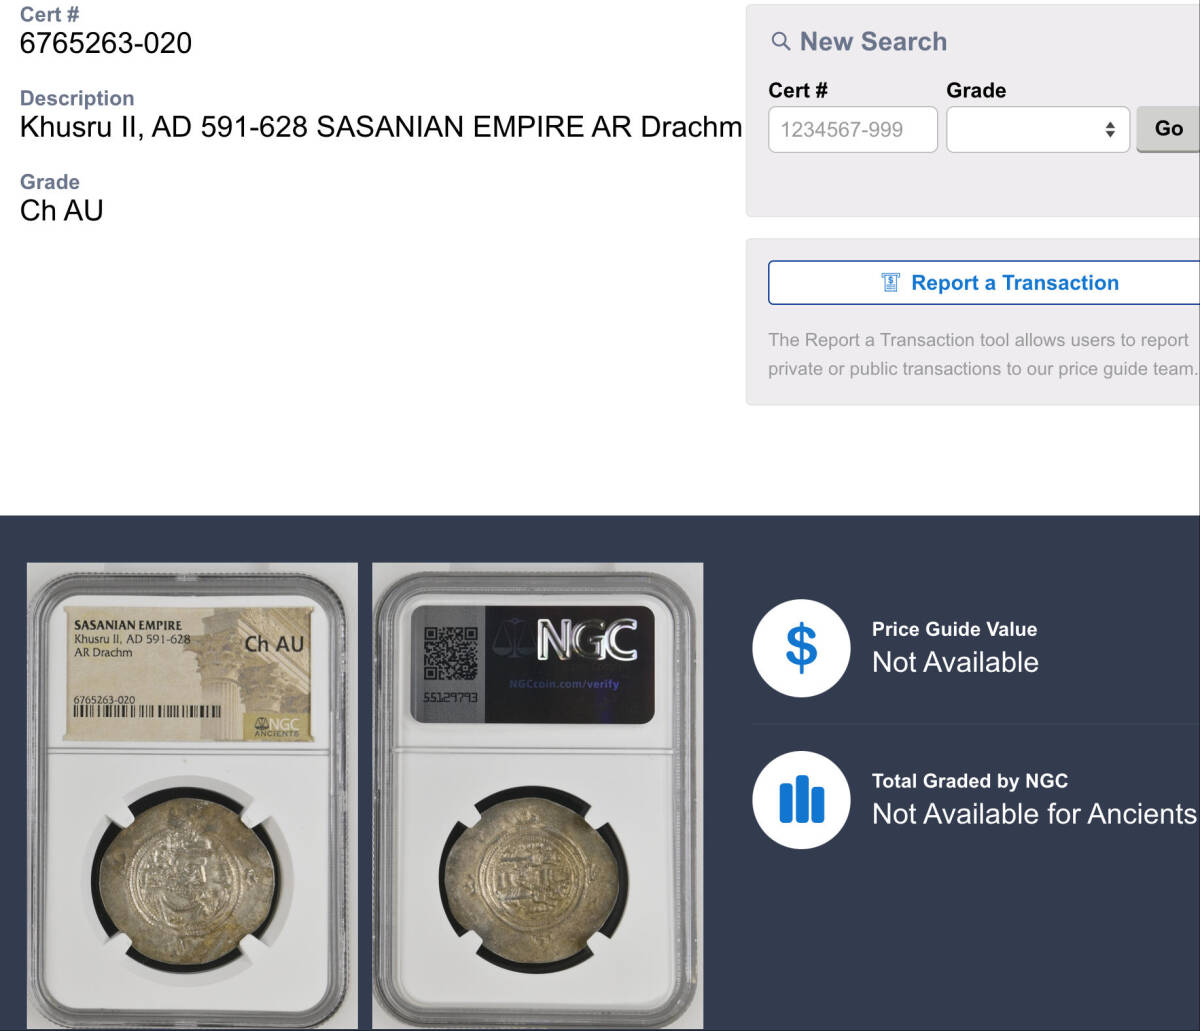Click the NGCcoin.com/verify link on the holder

pos(564,684)
